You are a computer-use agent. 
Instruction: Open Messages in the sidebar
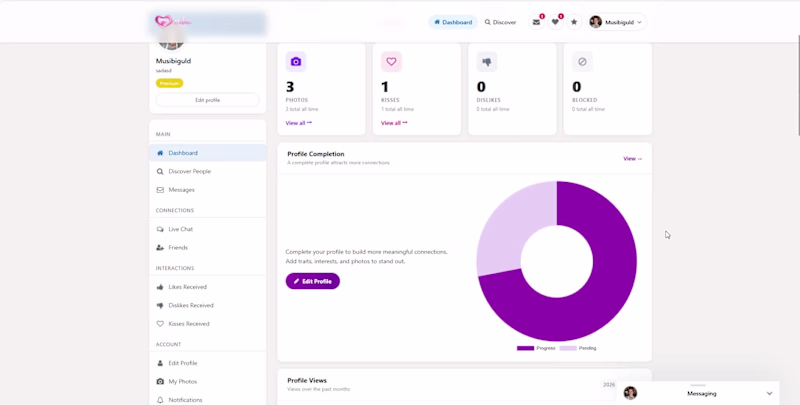208,190
